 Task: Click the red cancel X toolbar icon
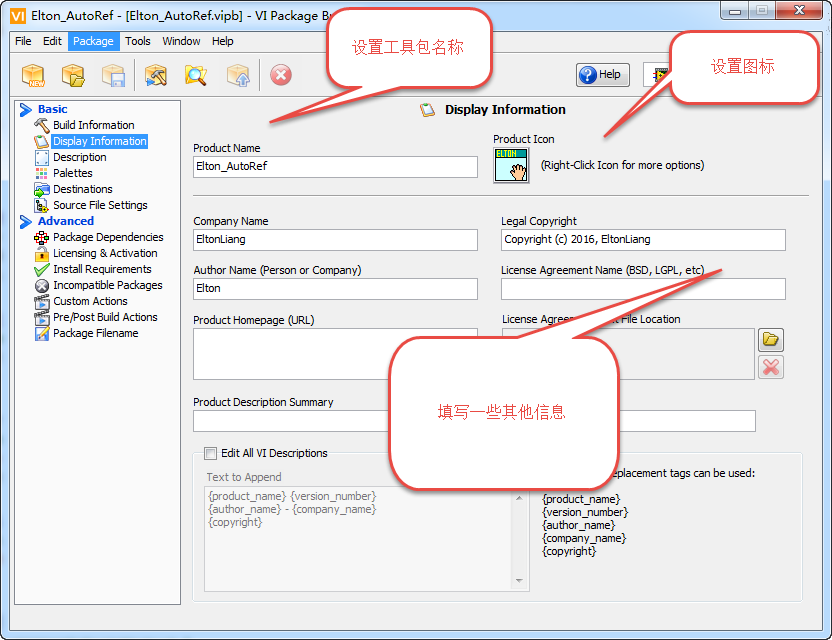point(281,75)
